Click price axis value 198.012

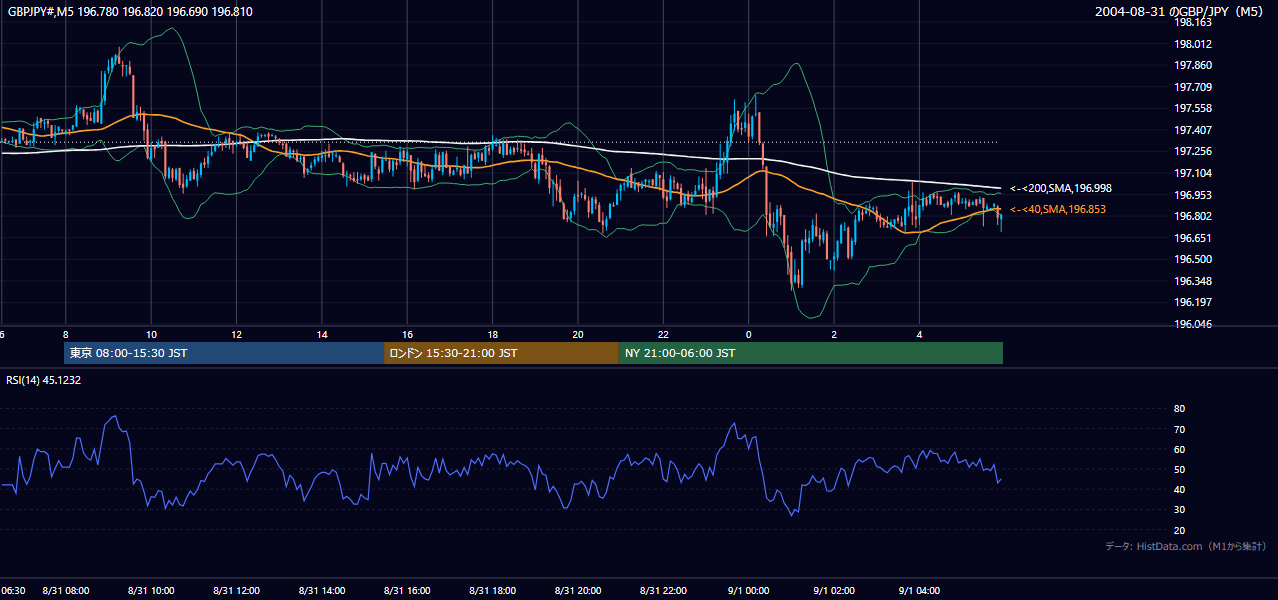tap(1192, 44)
